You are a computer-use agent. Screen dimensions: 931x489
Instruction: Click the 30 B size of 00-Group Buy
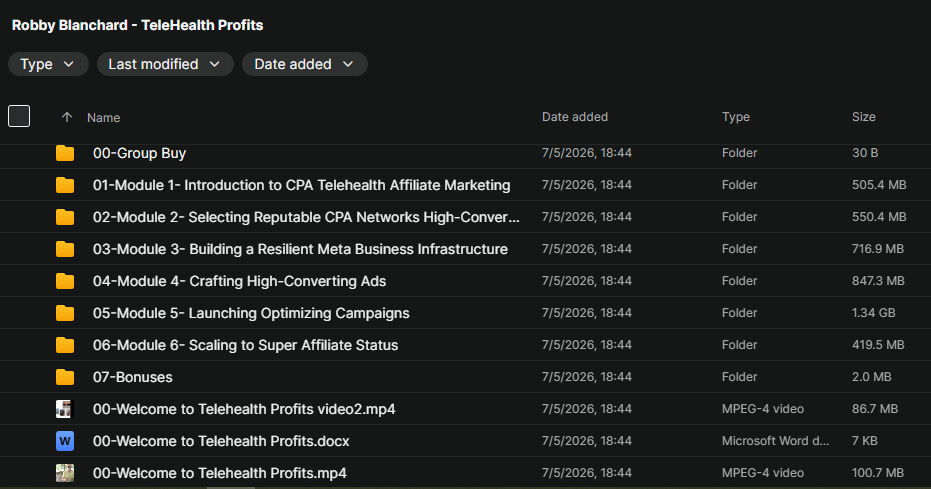click(x=864, y=153)
